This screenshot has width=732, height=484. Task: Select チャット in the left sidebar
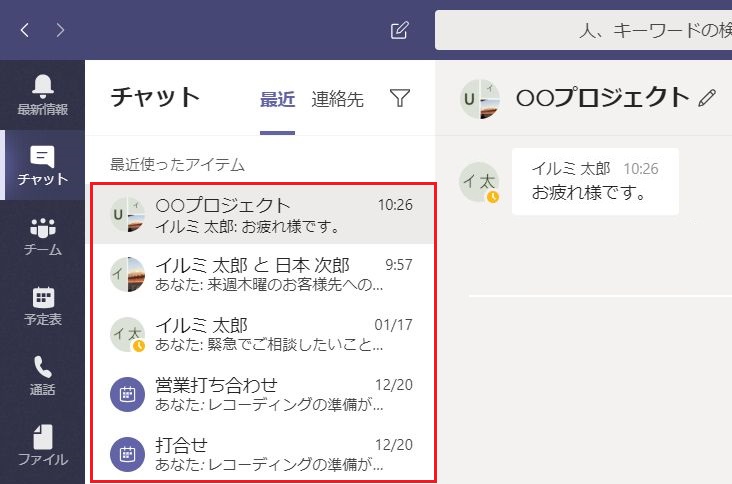pyautogui.click(x=42, y=165)
